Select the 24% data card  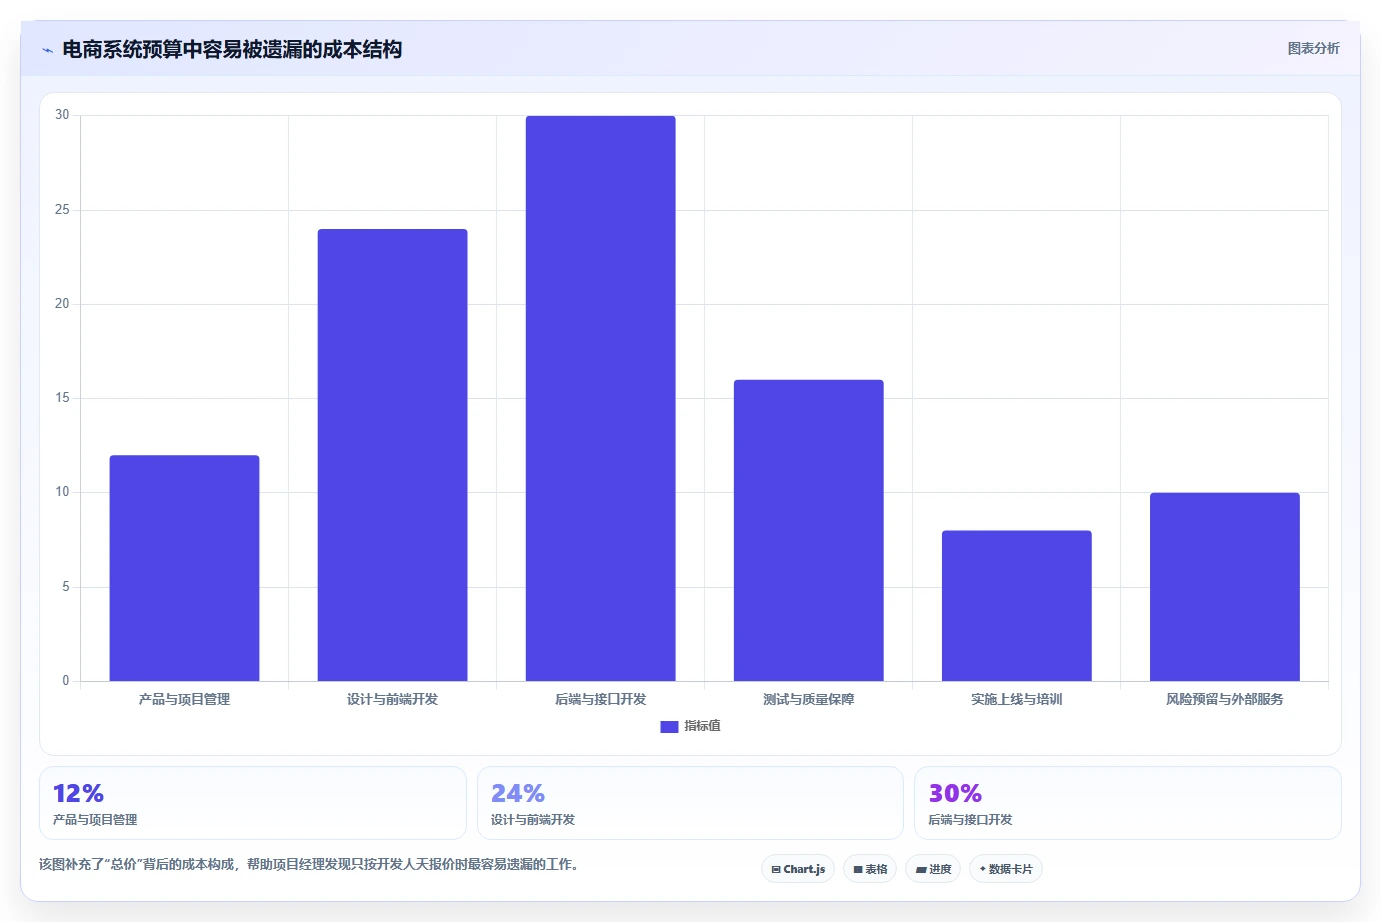(690, 803)
